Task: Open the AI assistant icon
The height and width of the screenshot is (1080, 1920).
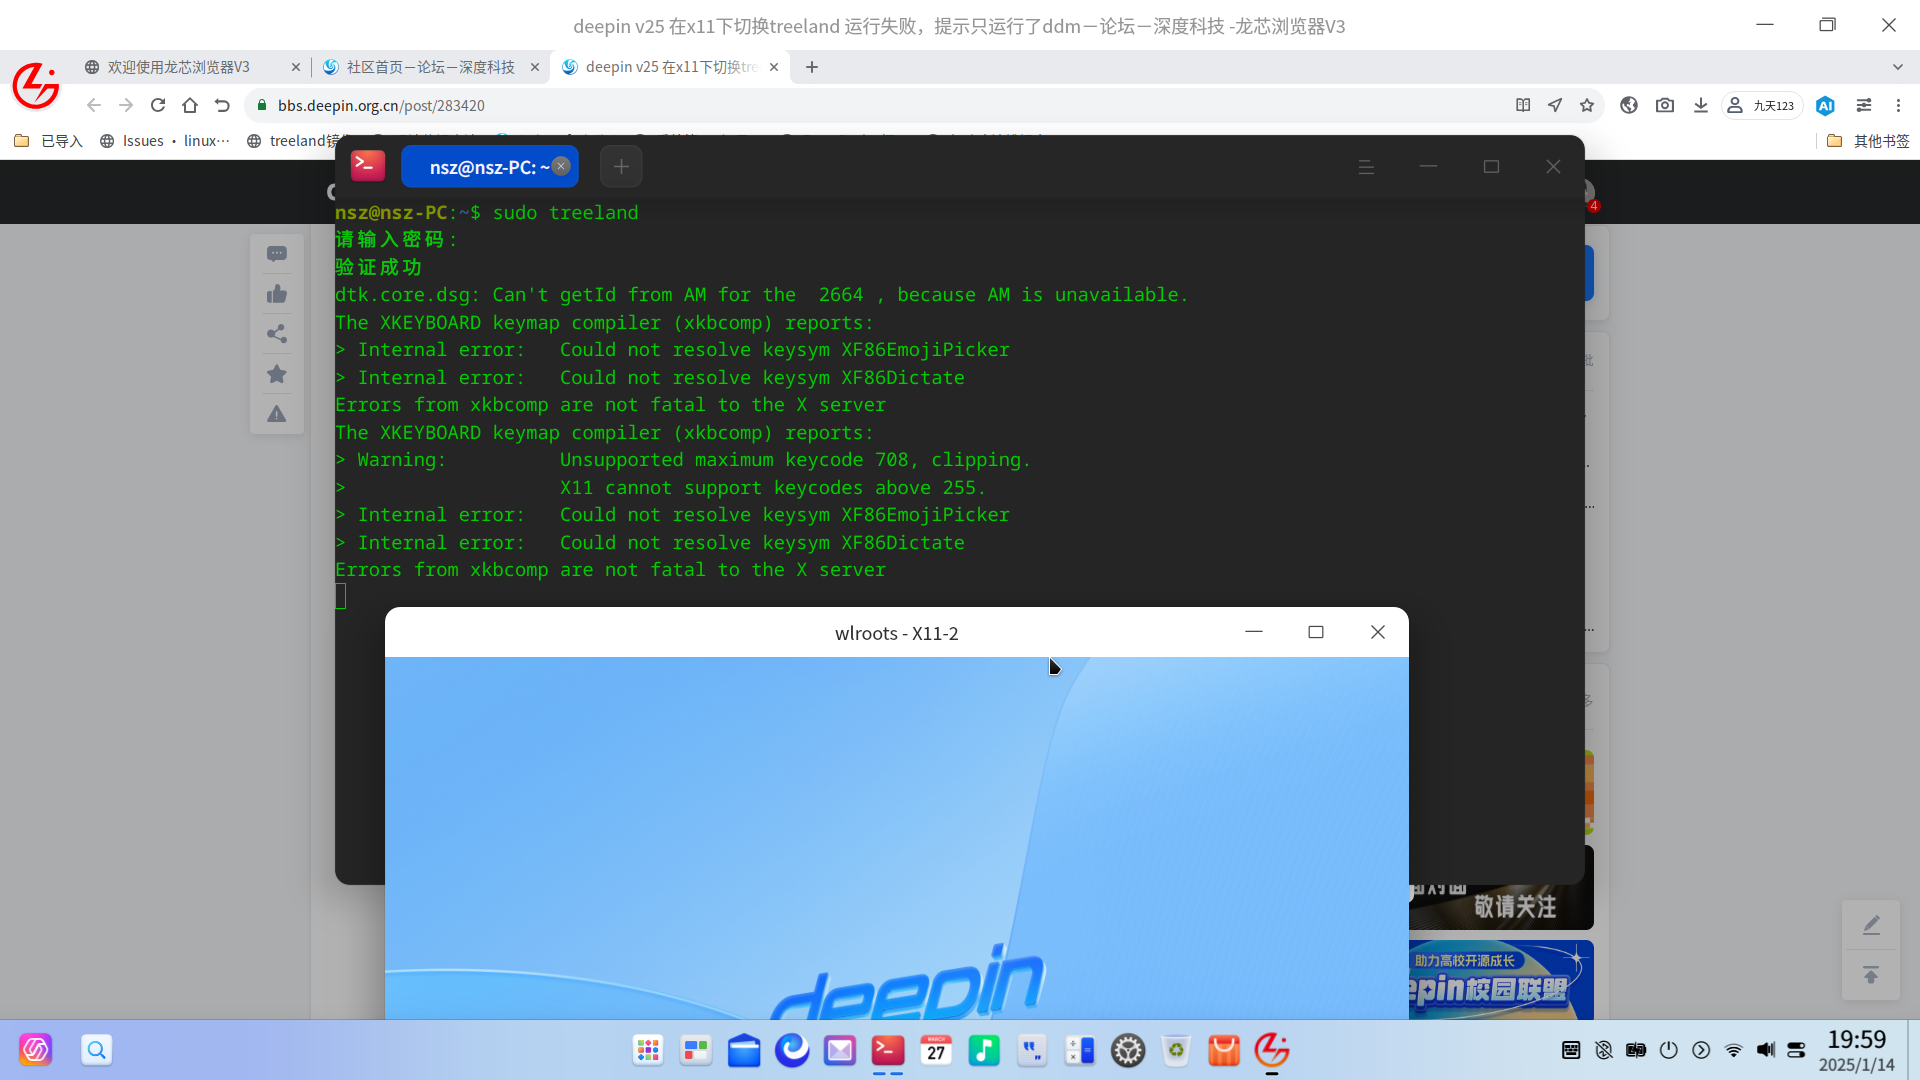Action: tap(1825, 105)
